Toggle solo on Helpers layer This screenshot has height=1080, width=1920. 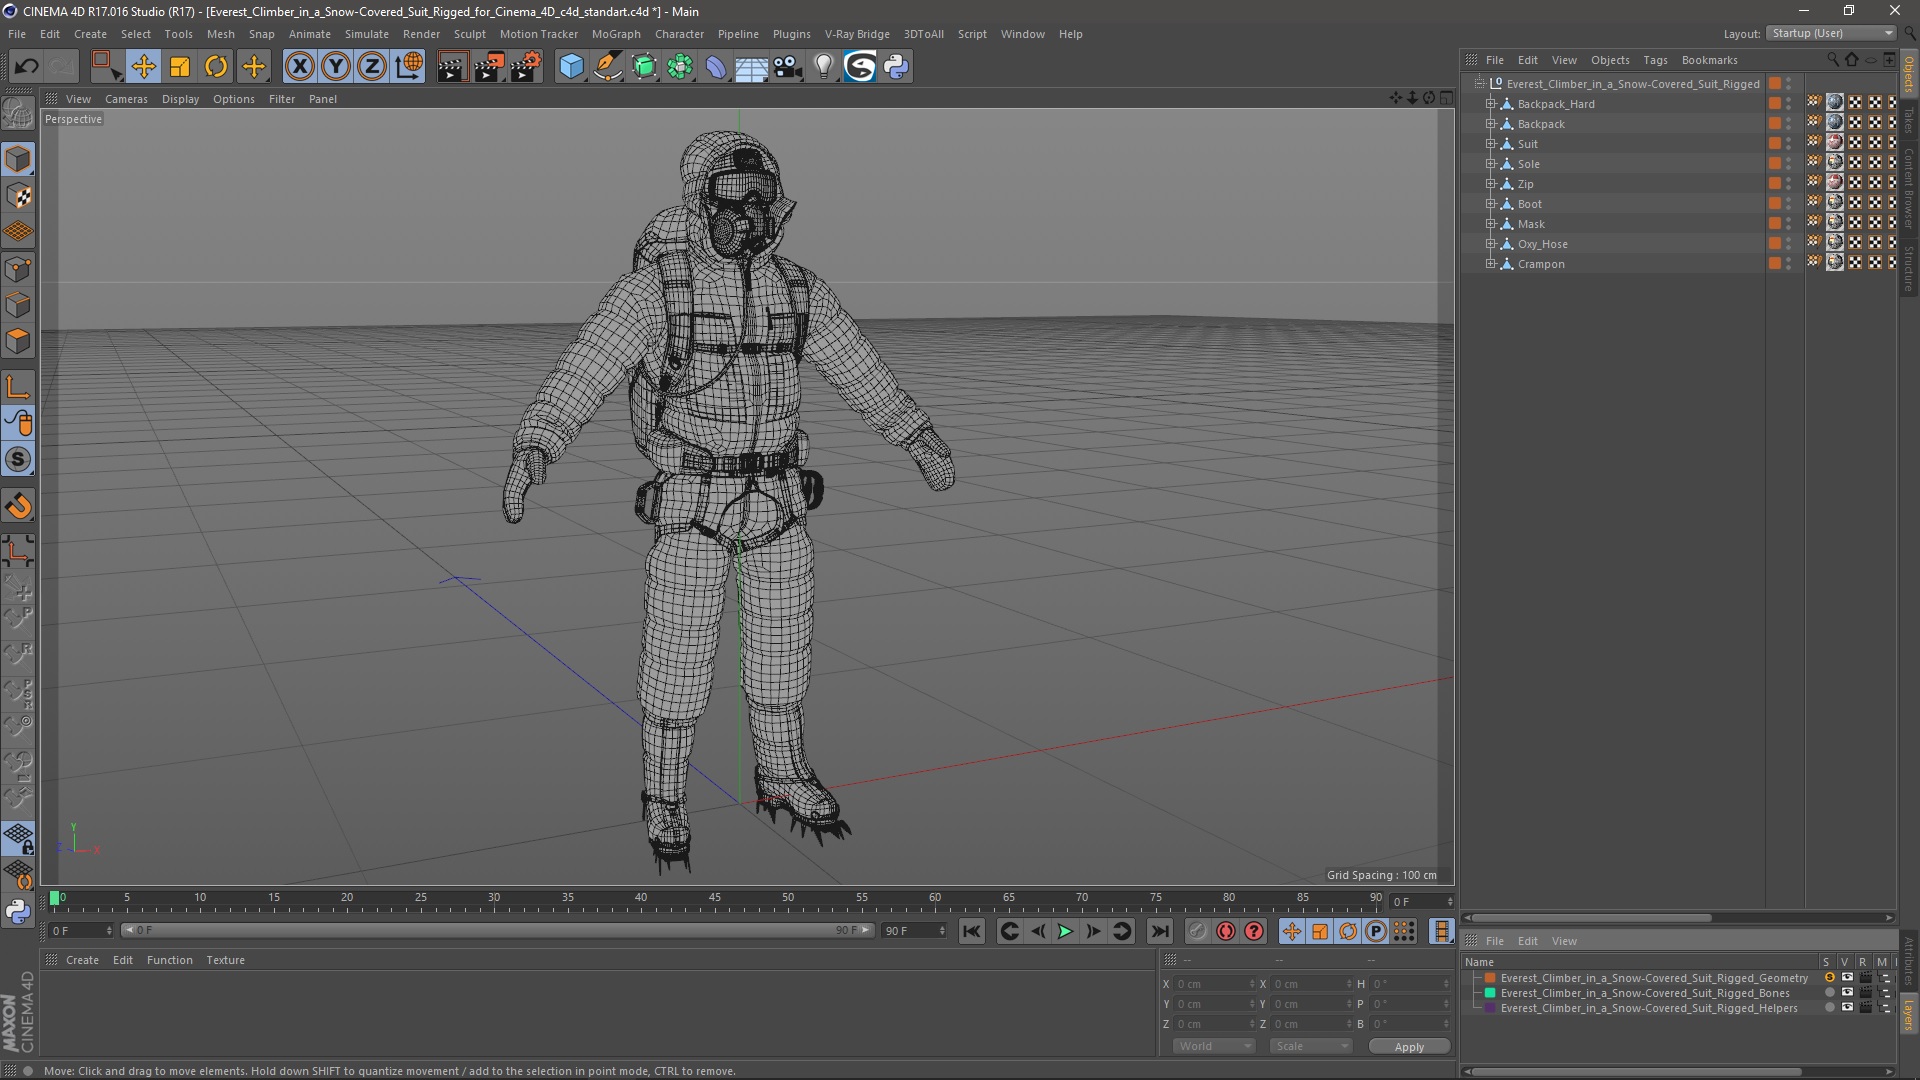pos(1829,1008)
